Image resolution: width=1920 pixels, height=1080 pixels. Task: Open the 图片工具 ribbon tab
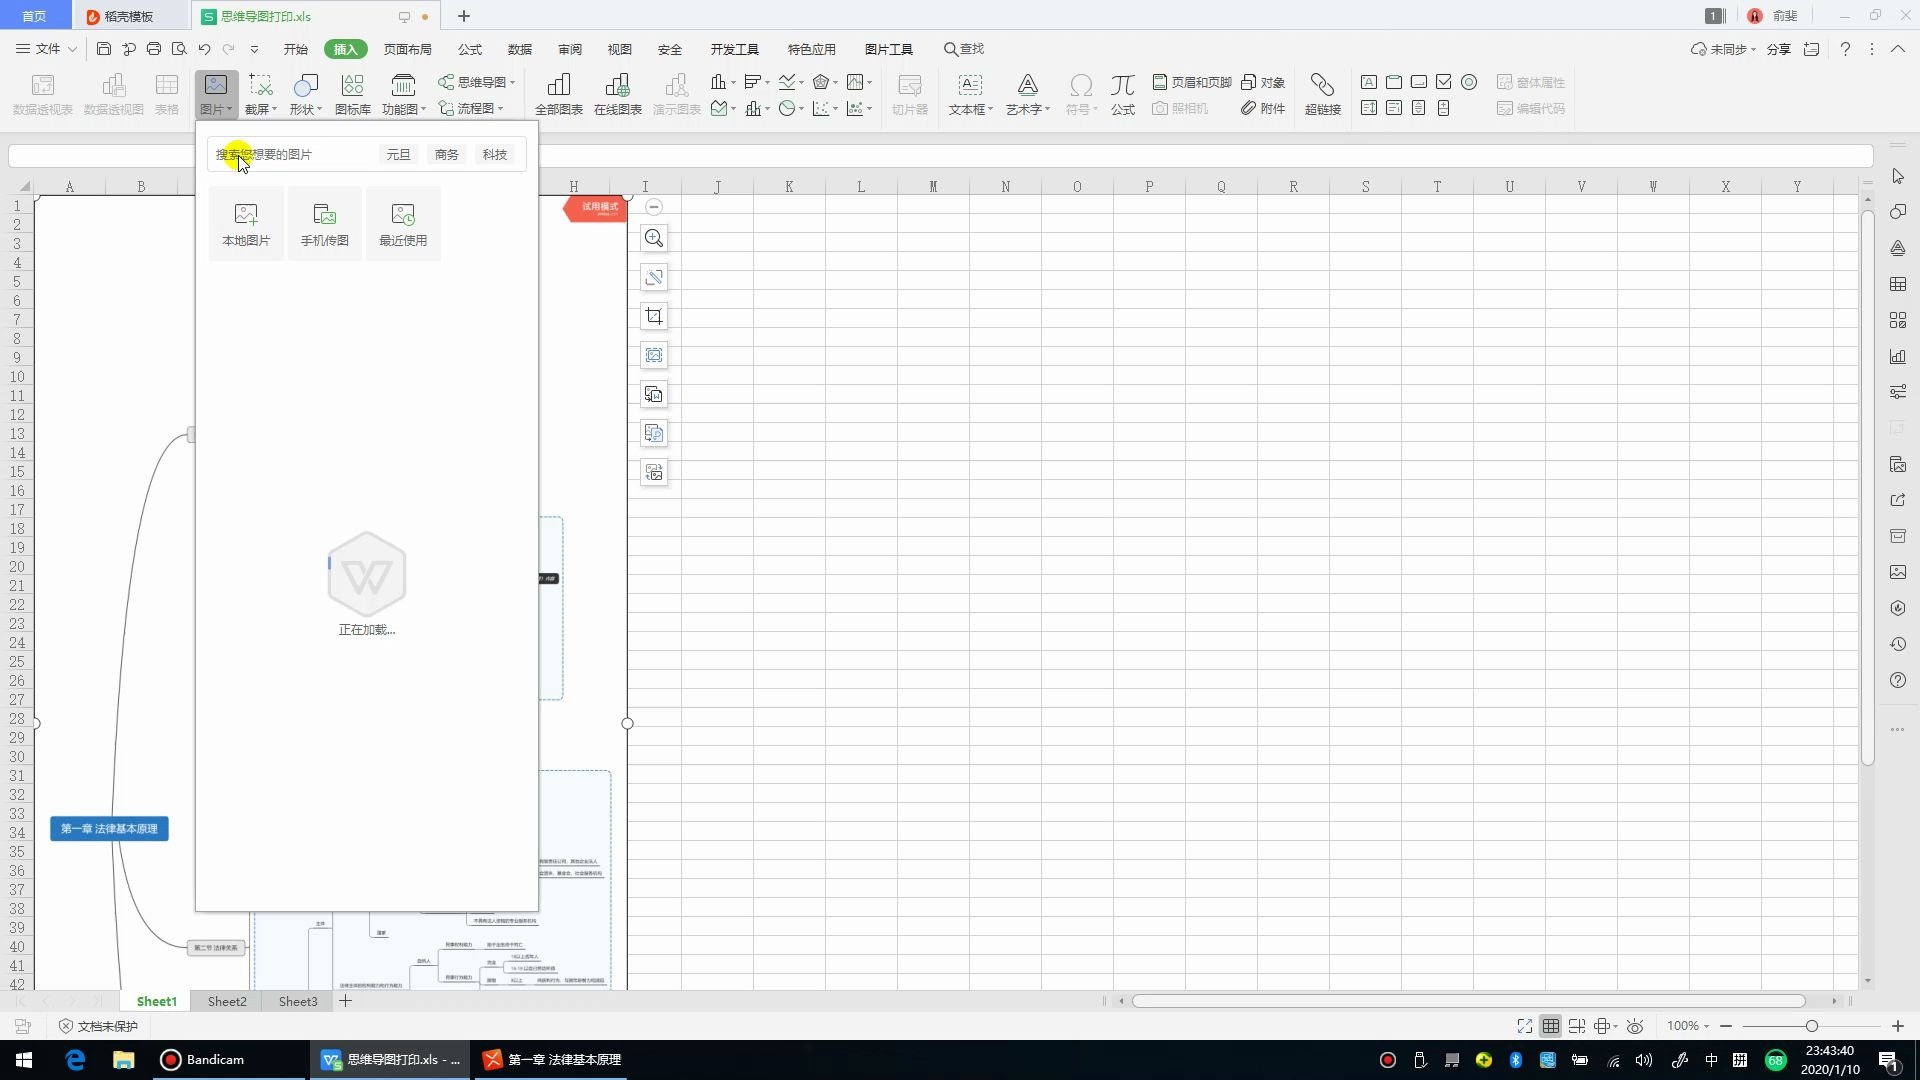click(x=888, y=49)
